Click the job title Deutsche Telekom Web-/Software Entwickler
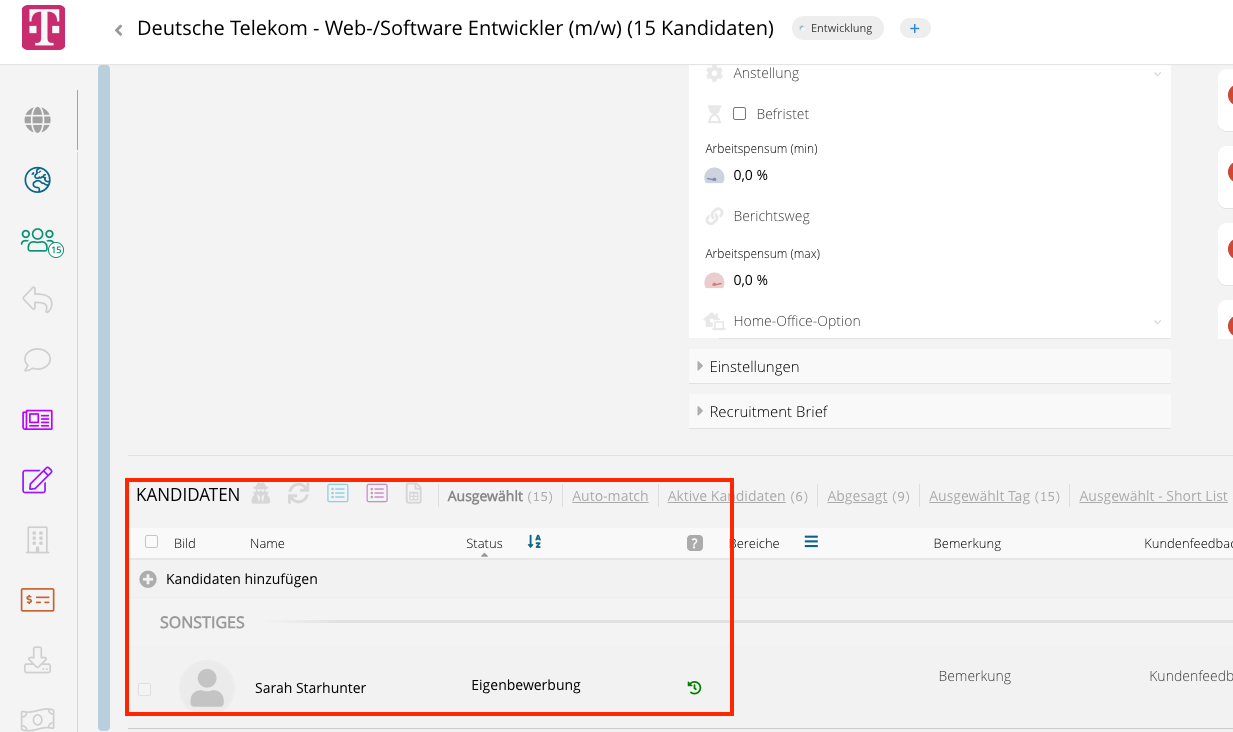 [455, 28]
